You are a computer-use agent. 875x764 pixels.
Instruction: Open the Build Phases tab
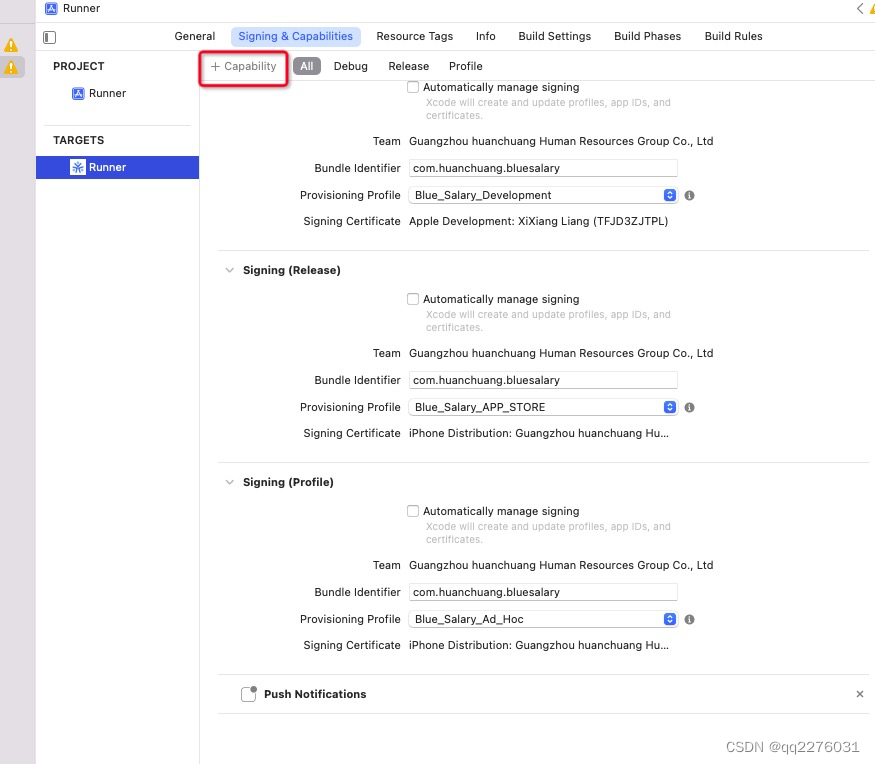click(647, 36)
